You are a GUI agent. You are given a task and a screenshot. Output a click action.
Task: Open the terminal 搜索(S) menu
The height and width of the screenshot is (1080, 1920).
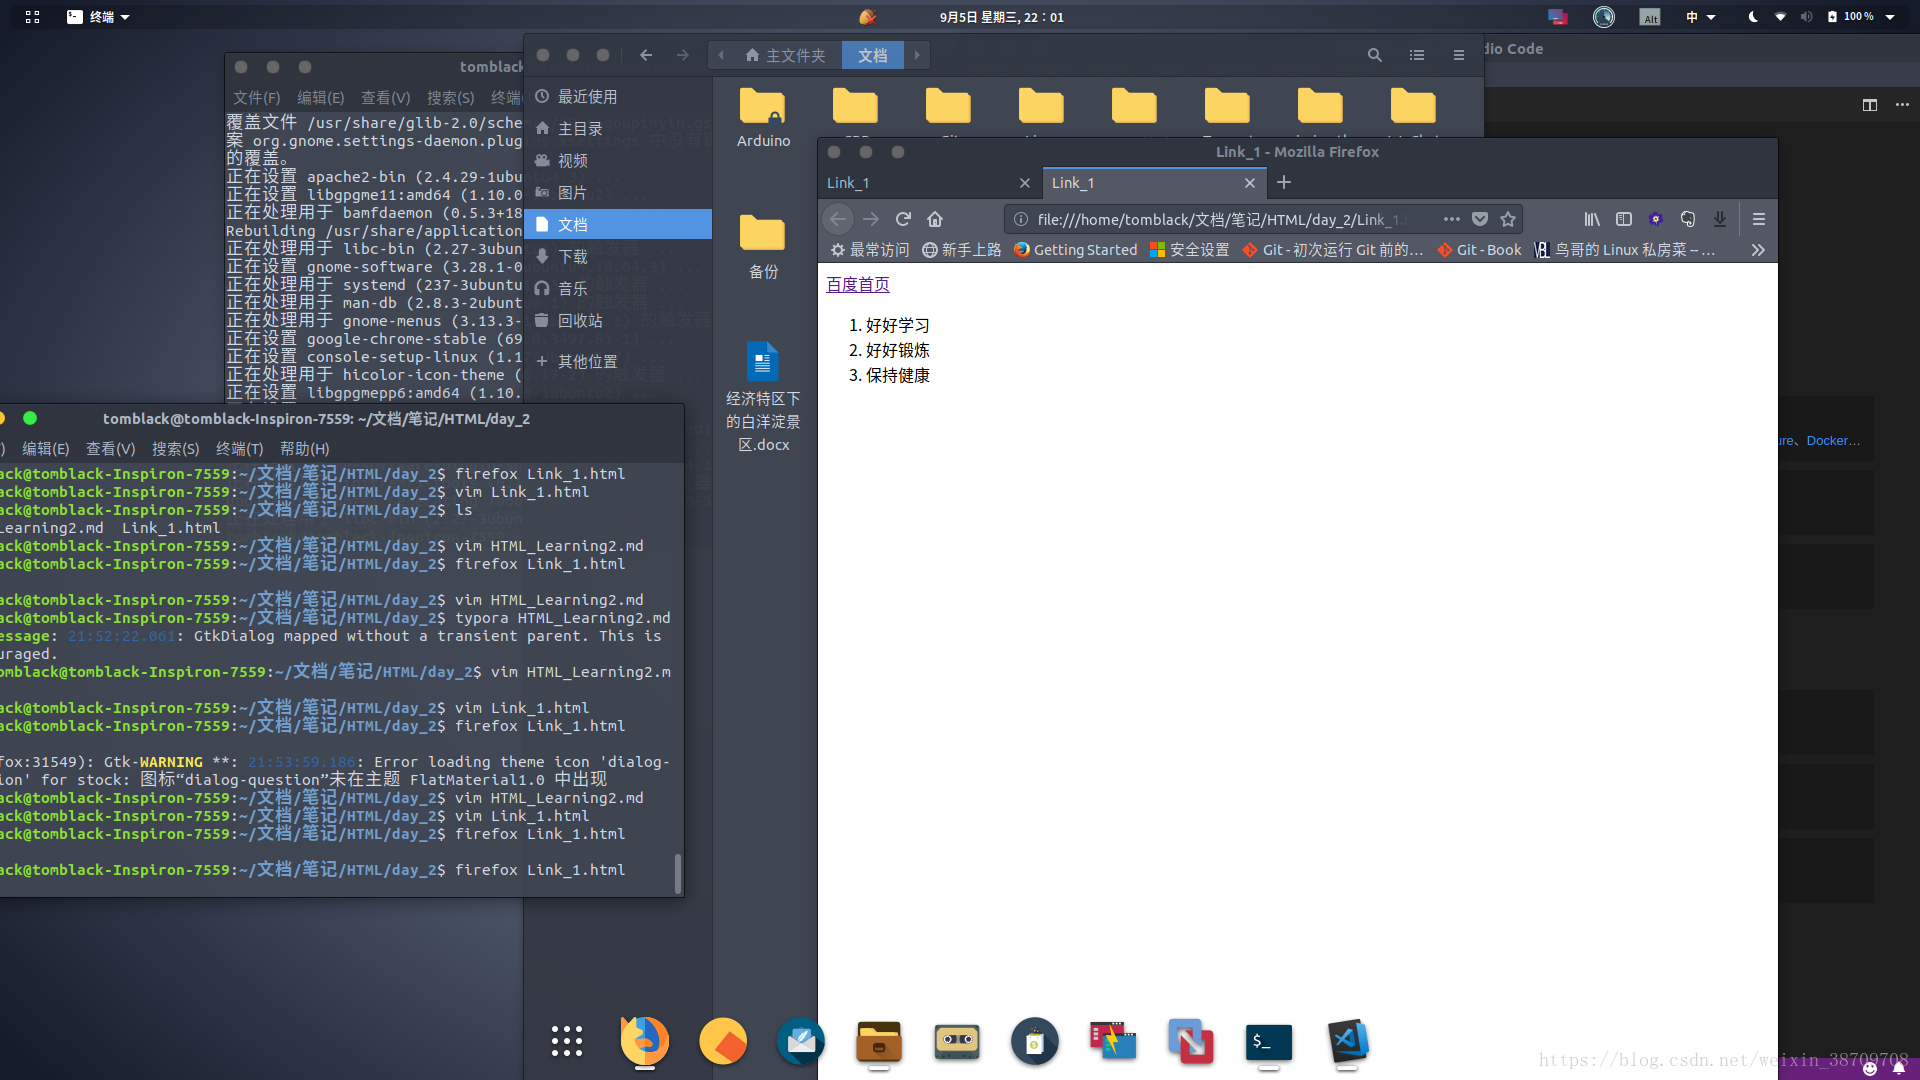175,449
